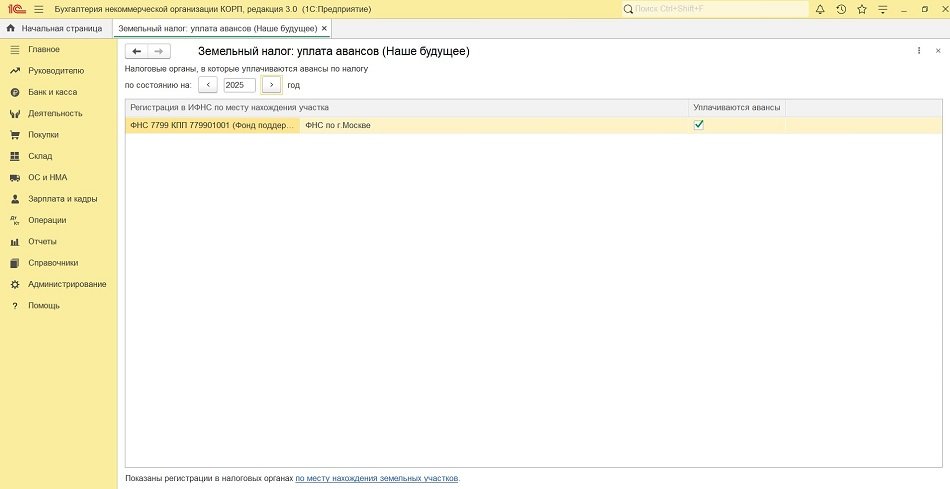This screenshot has width=950, height=489.
Task: Open favorites star icon in title bar
Action: click(x=861, y=9)
